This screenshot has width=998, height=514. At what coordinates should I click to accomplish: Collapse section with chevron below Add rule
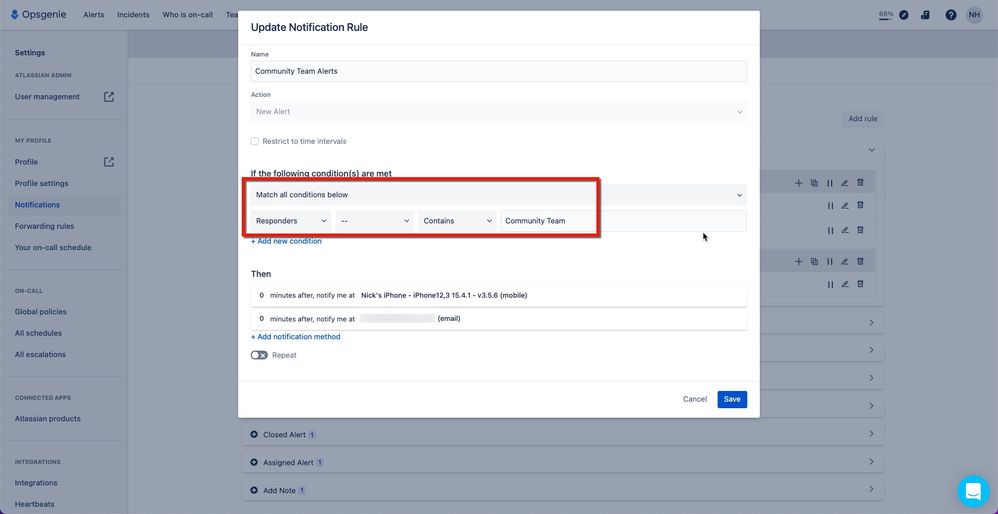(x=871, y=149)
